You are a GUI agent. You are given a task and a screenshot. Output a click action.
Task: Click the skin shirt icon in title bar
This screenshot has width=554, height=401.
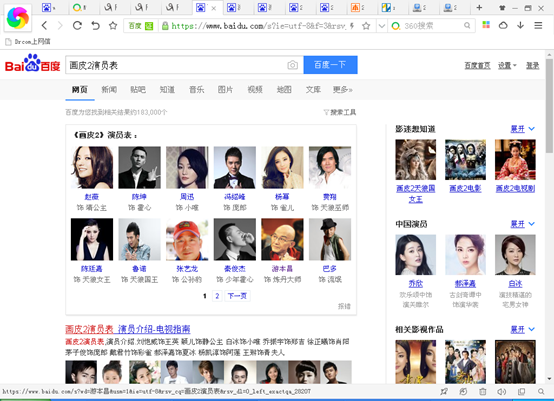pyautogui.click(x=502, y=8)
